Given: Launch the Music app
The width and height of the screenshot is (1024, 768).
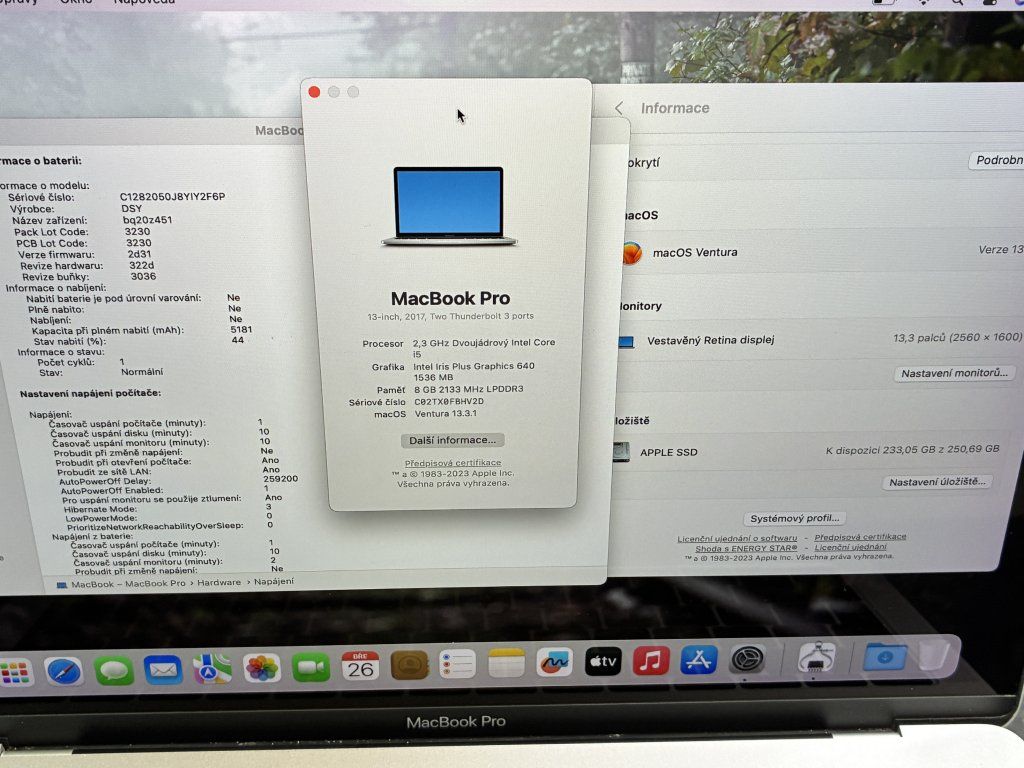Looking at the screenshot, I should 651,660.
